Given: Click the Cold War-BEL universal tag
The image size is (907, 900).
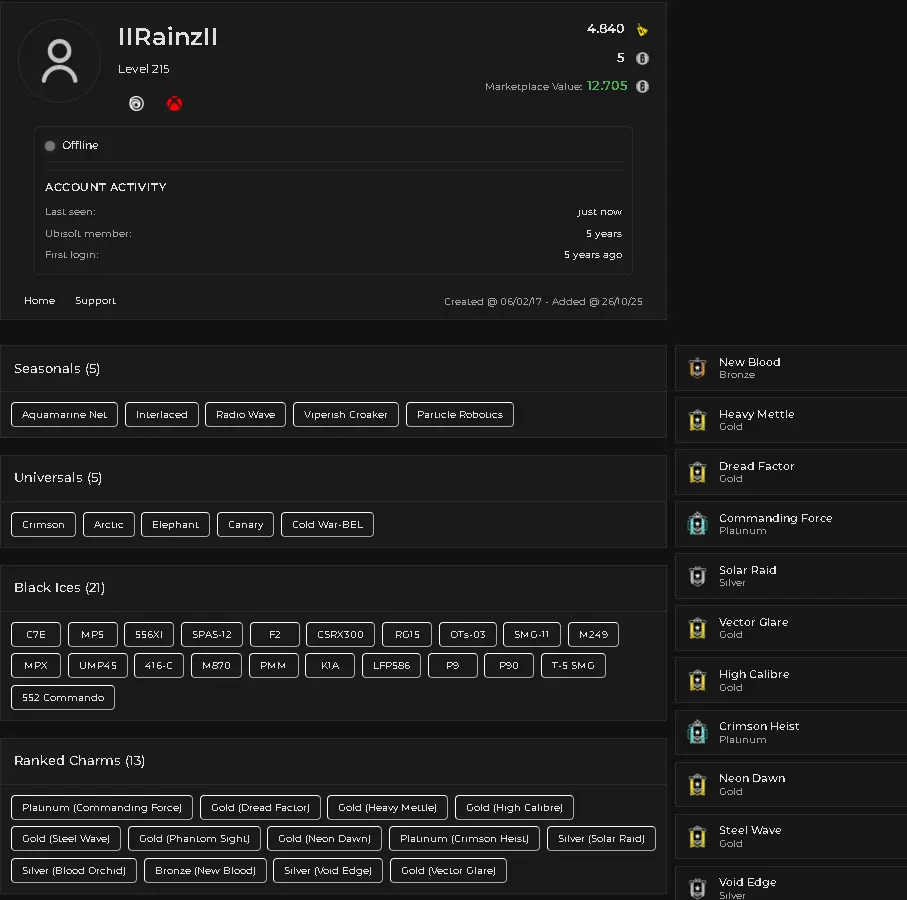Looking at the screenshot, I should tap(327, 525).
